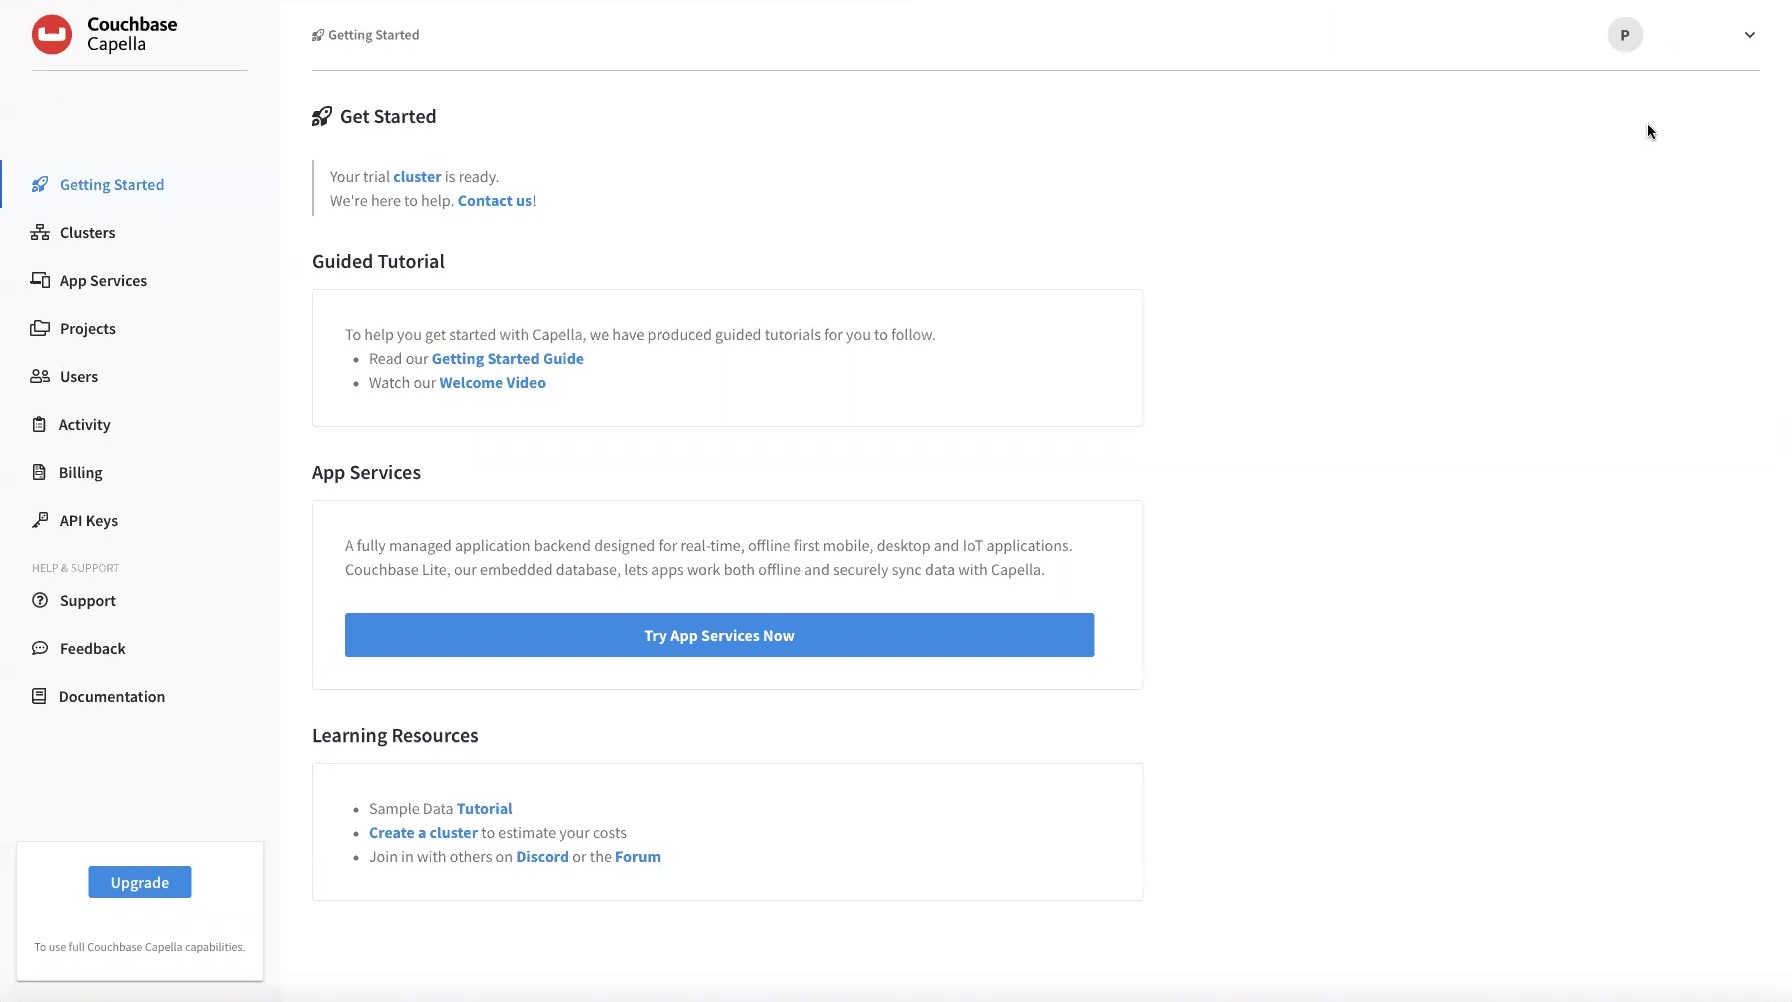Click the Projects folder icon
1792x1002 pixels.
click(40, 329)
